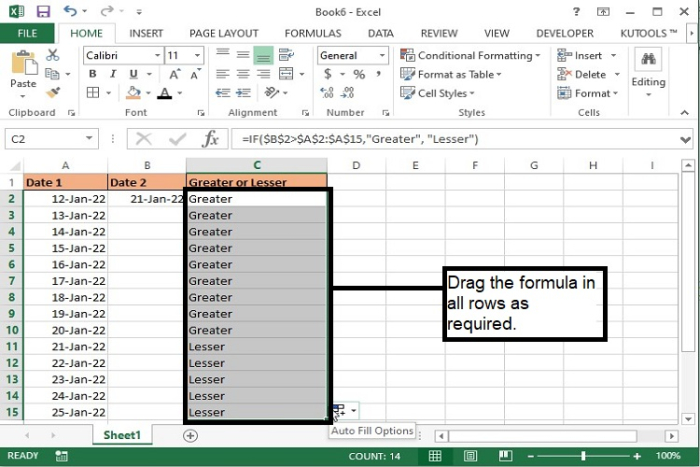Click the Orientation text angle icon
The width and height of the screenshot is (700, 467).
[271, 92]
